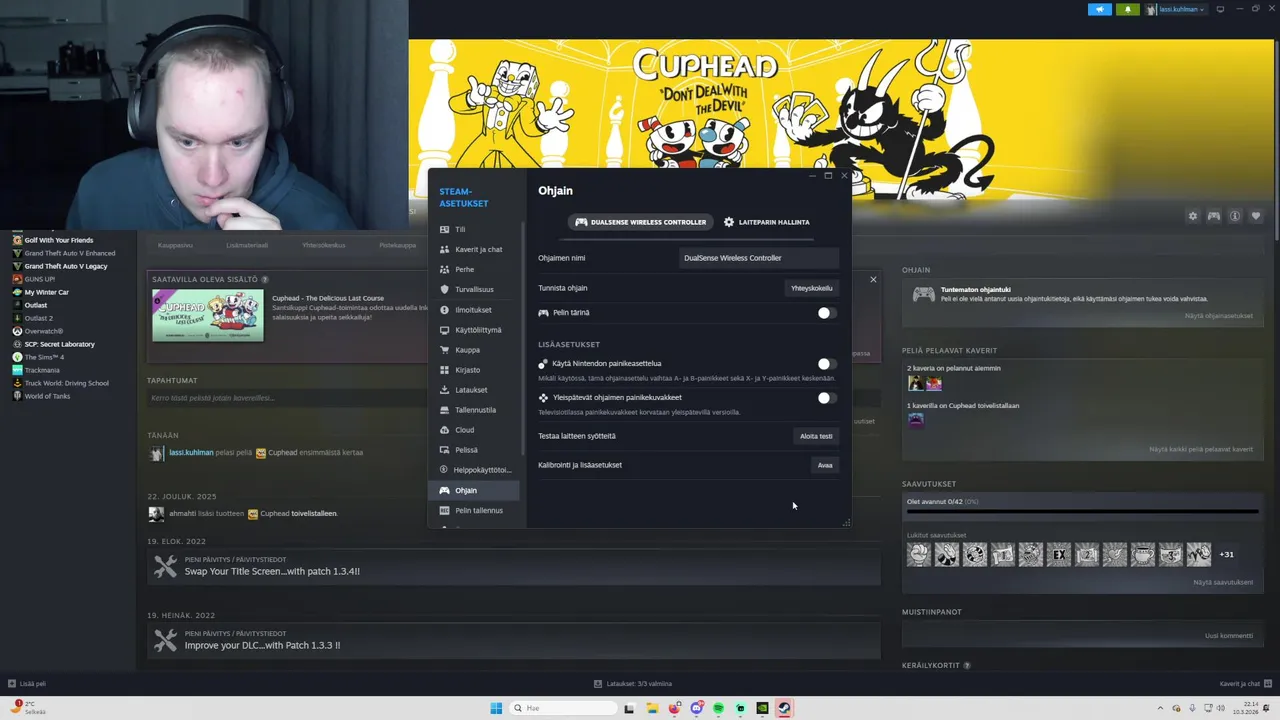Click Uusi kommentti button

(x=1229, y=636)
